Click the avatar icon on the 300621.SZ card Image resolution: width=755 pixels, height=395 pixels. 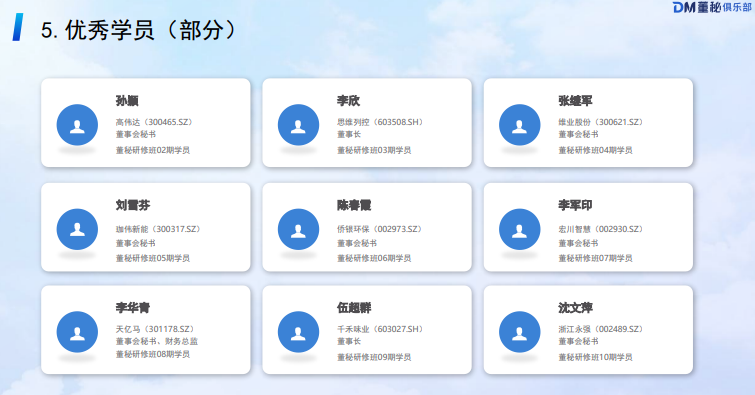(x=520, y=125)
